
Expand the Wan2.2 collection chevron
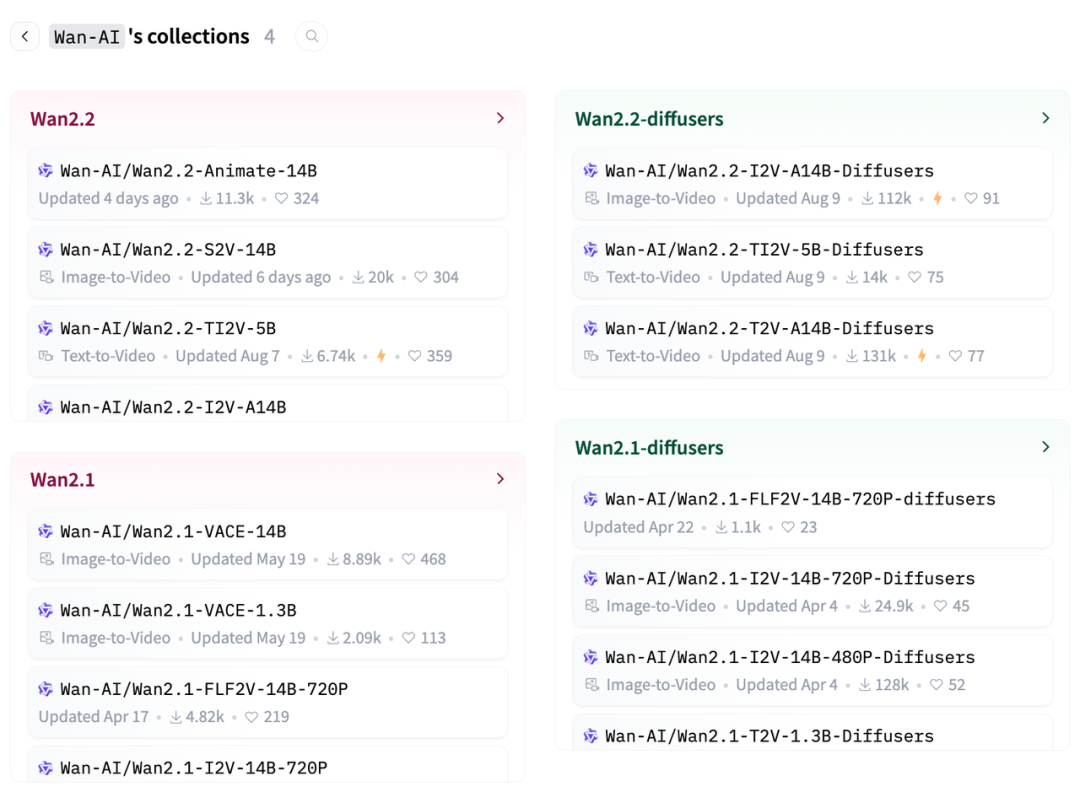pyautogui.click(x=501, y=118)
